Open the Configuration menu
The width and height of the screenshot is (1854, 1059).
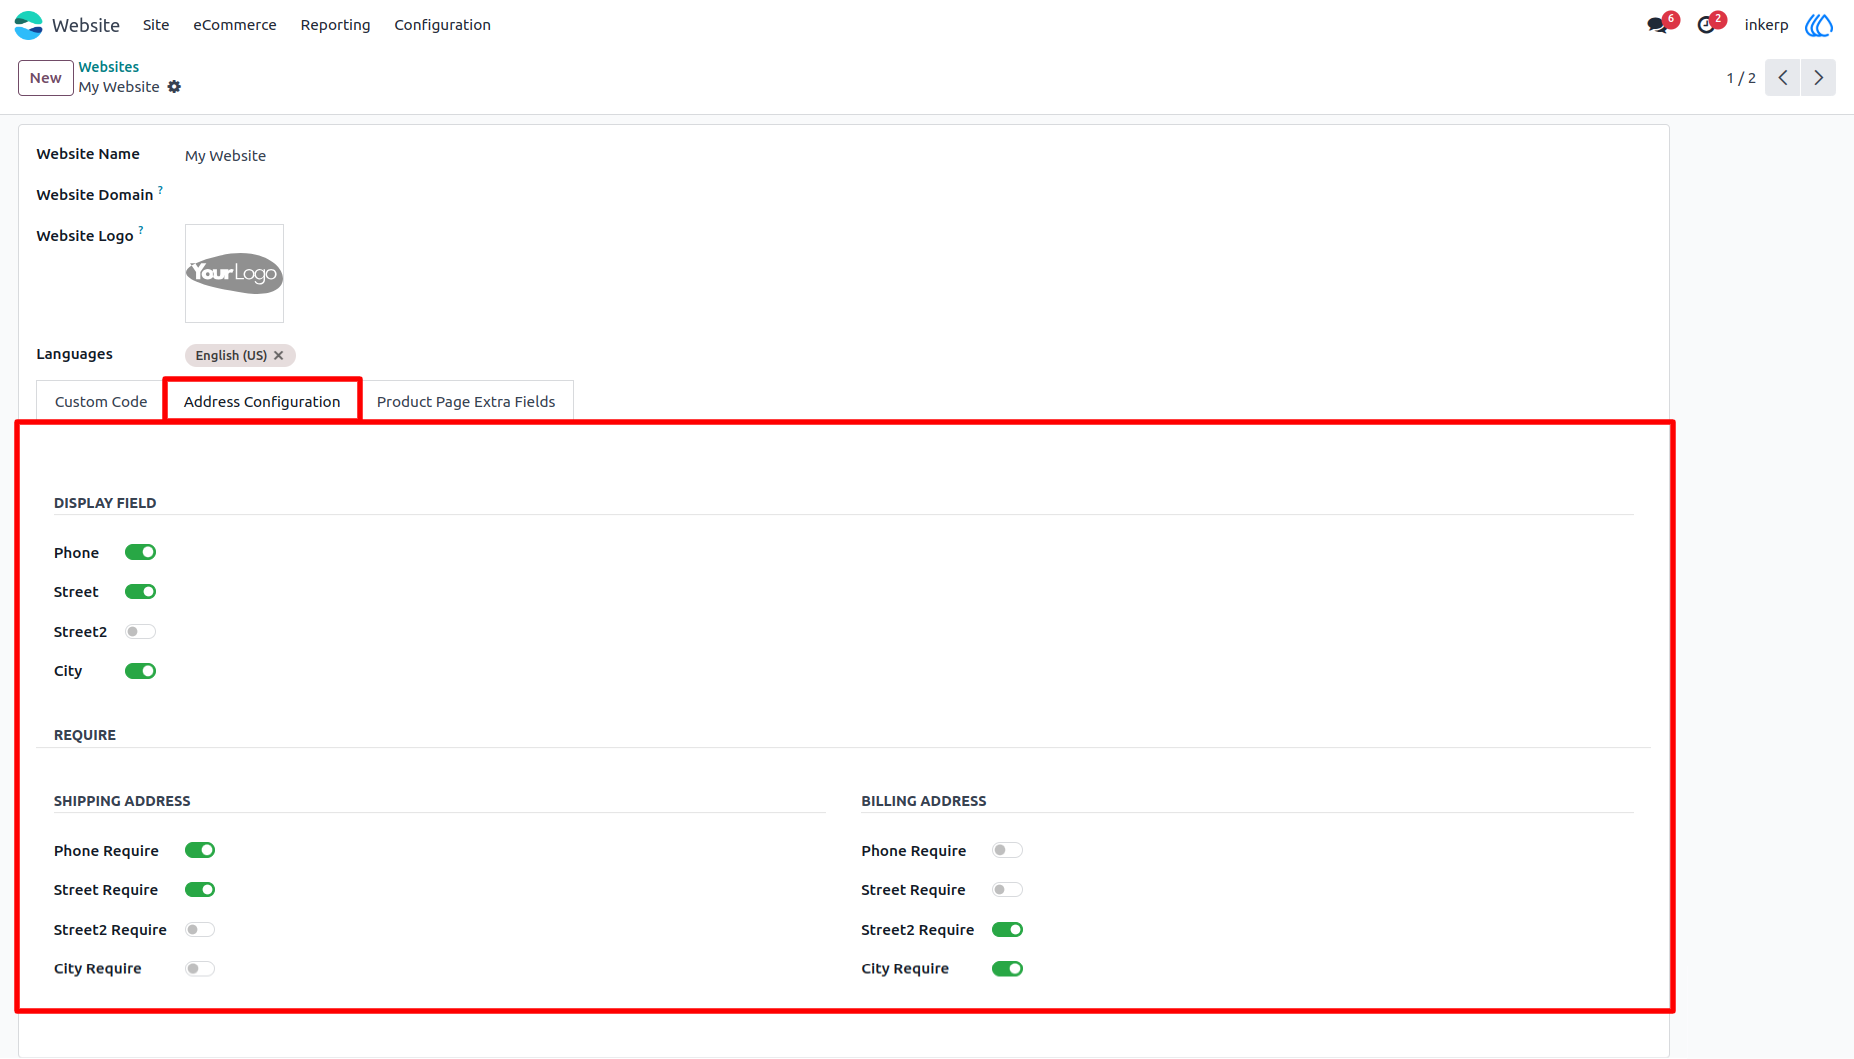(x=442, y=25)
